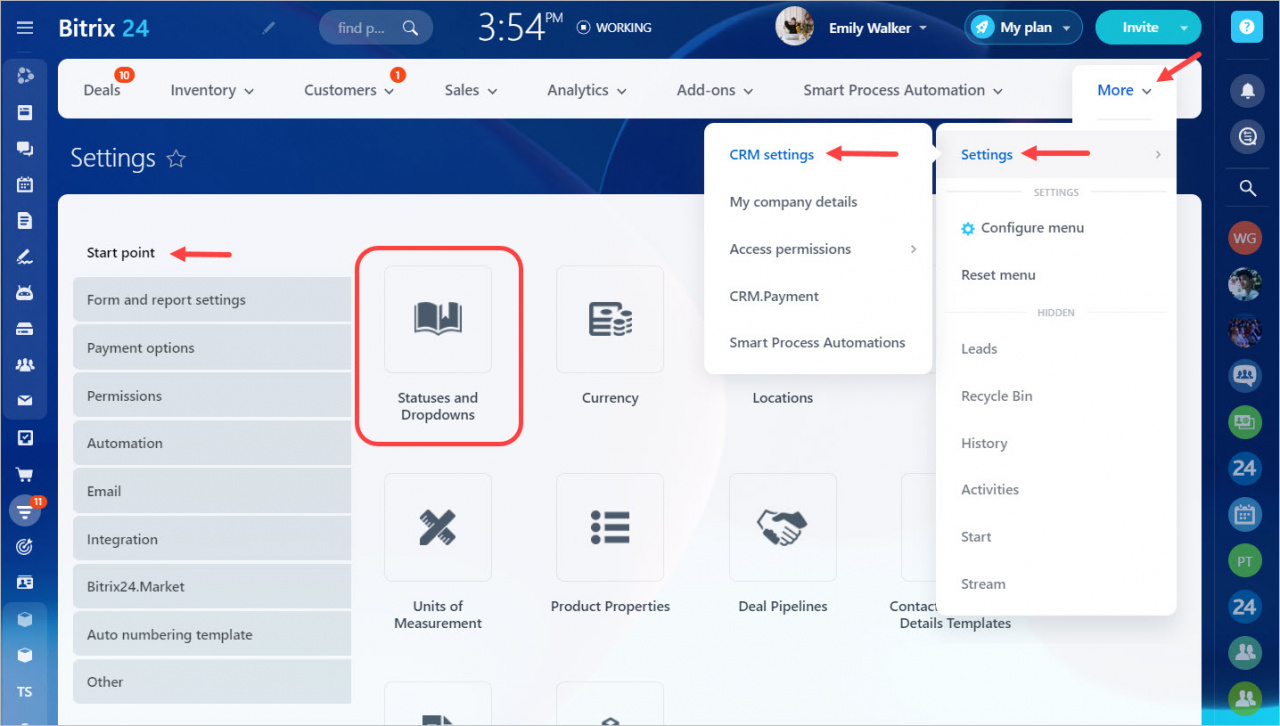Expand Sales menu in CRM navigation

[471, 90]
